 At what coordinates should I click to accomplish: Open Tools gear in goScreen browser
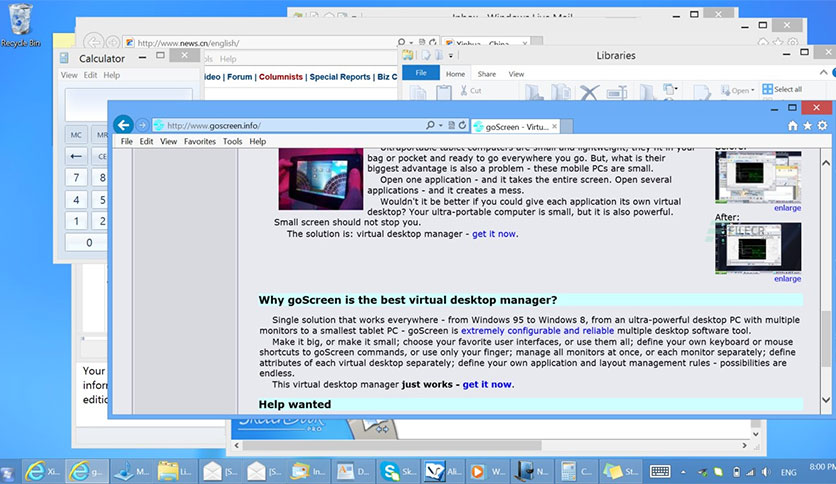click(823, 126)
